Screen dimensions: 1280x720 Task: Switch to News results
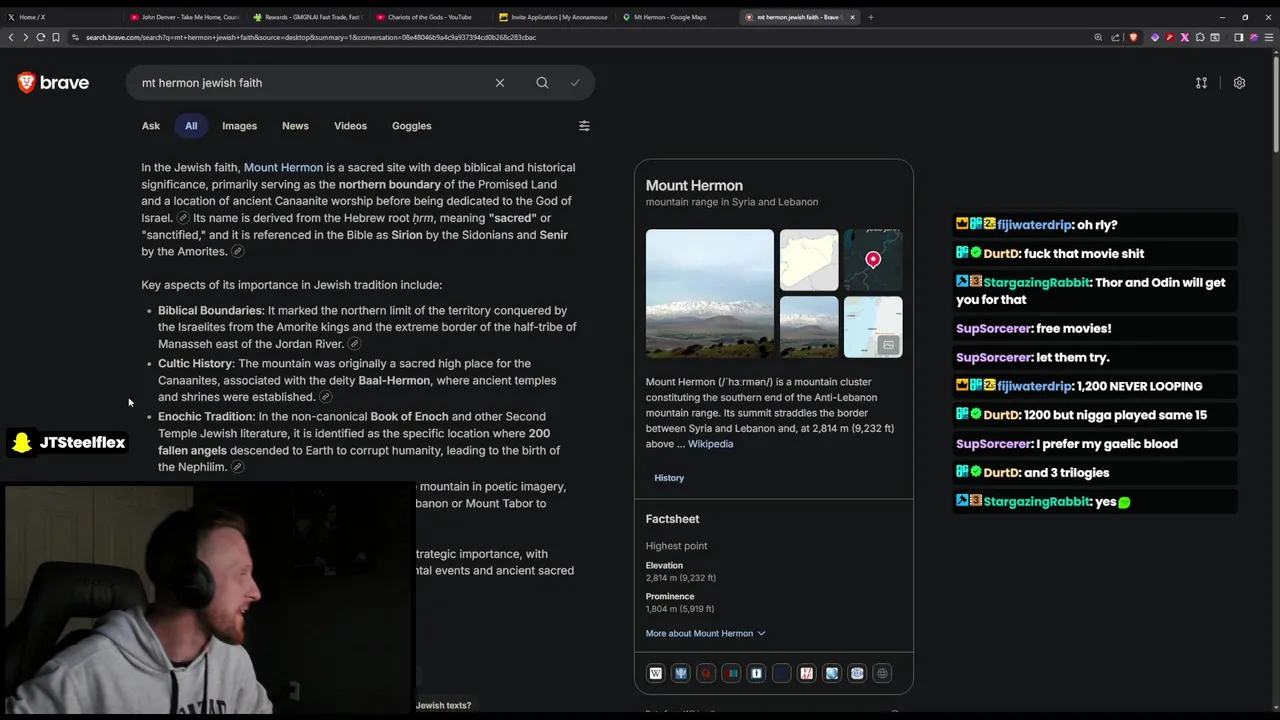(295, 126)
